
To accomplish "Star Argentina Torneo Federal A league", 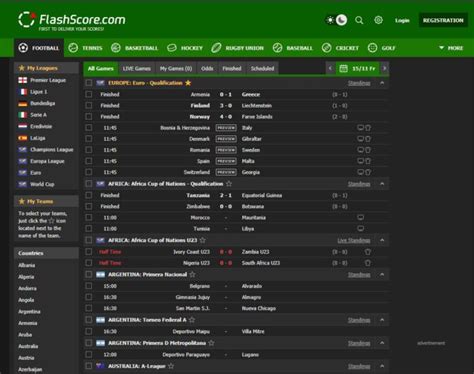I will point(192,320).
